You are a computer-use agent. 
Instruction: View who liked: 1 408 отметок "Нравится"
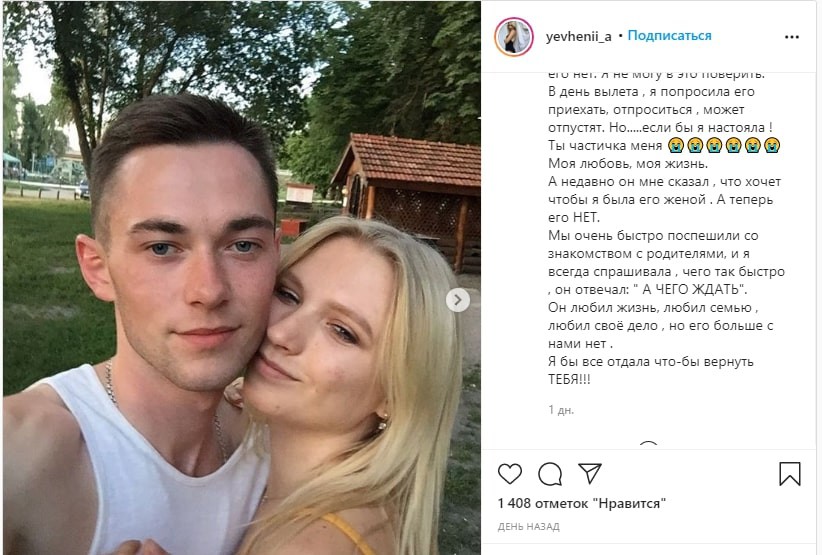pos(581,504)
